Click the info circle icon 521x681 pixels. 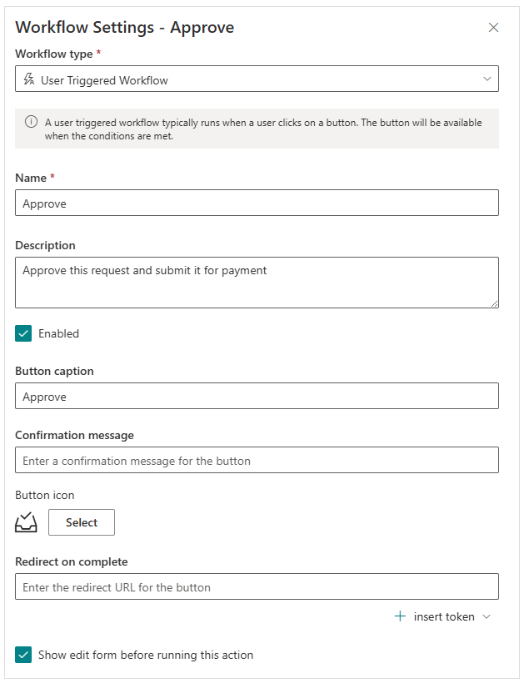click(x=31, y=122)
